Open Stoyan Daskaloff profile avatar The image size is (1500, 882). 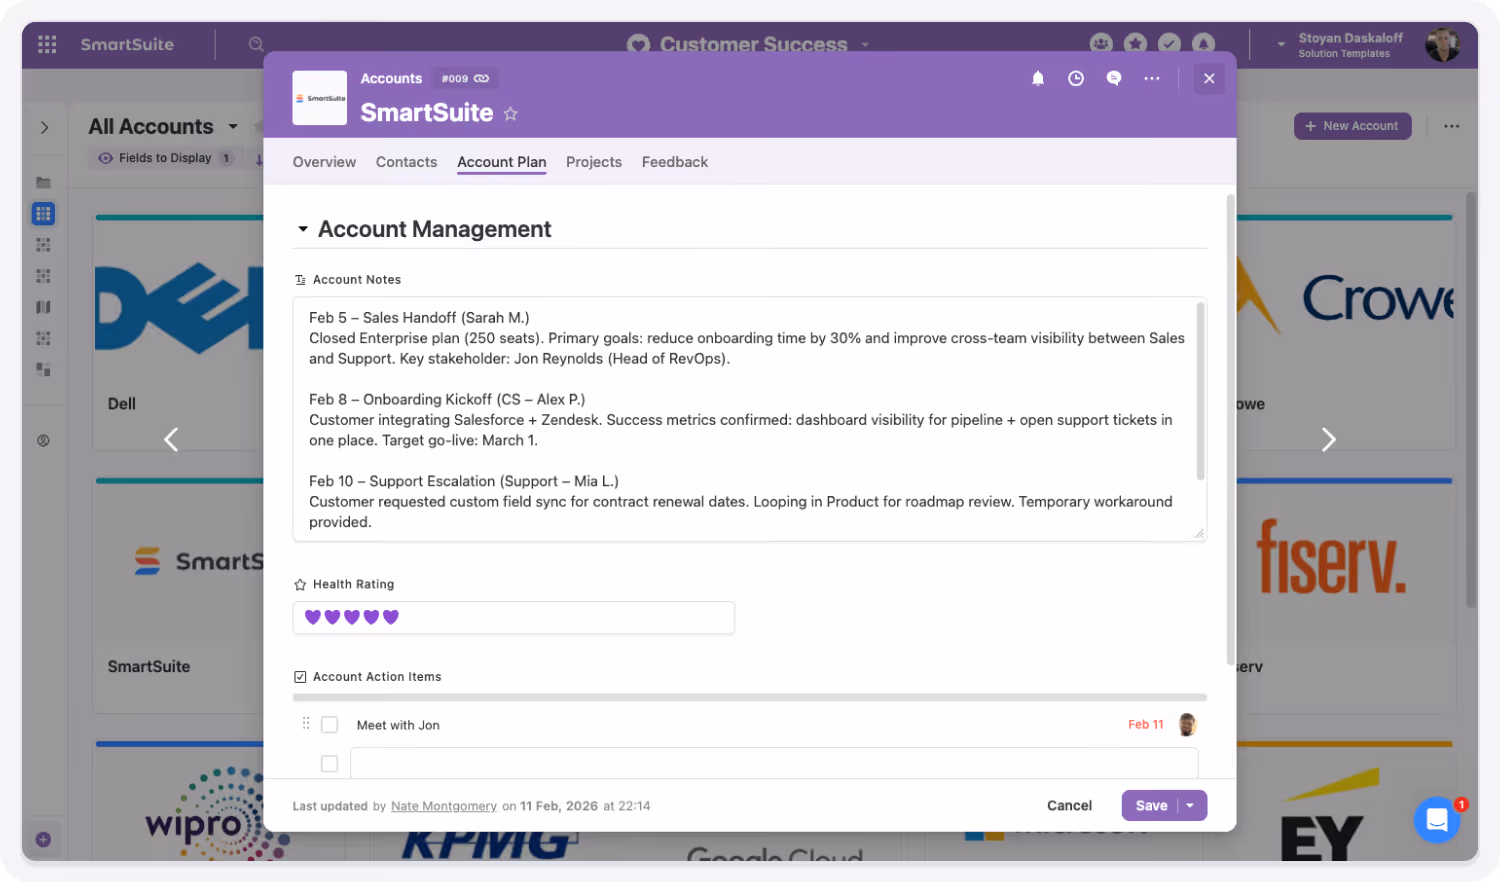[x=1442, y=44]
